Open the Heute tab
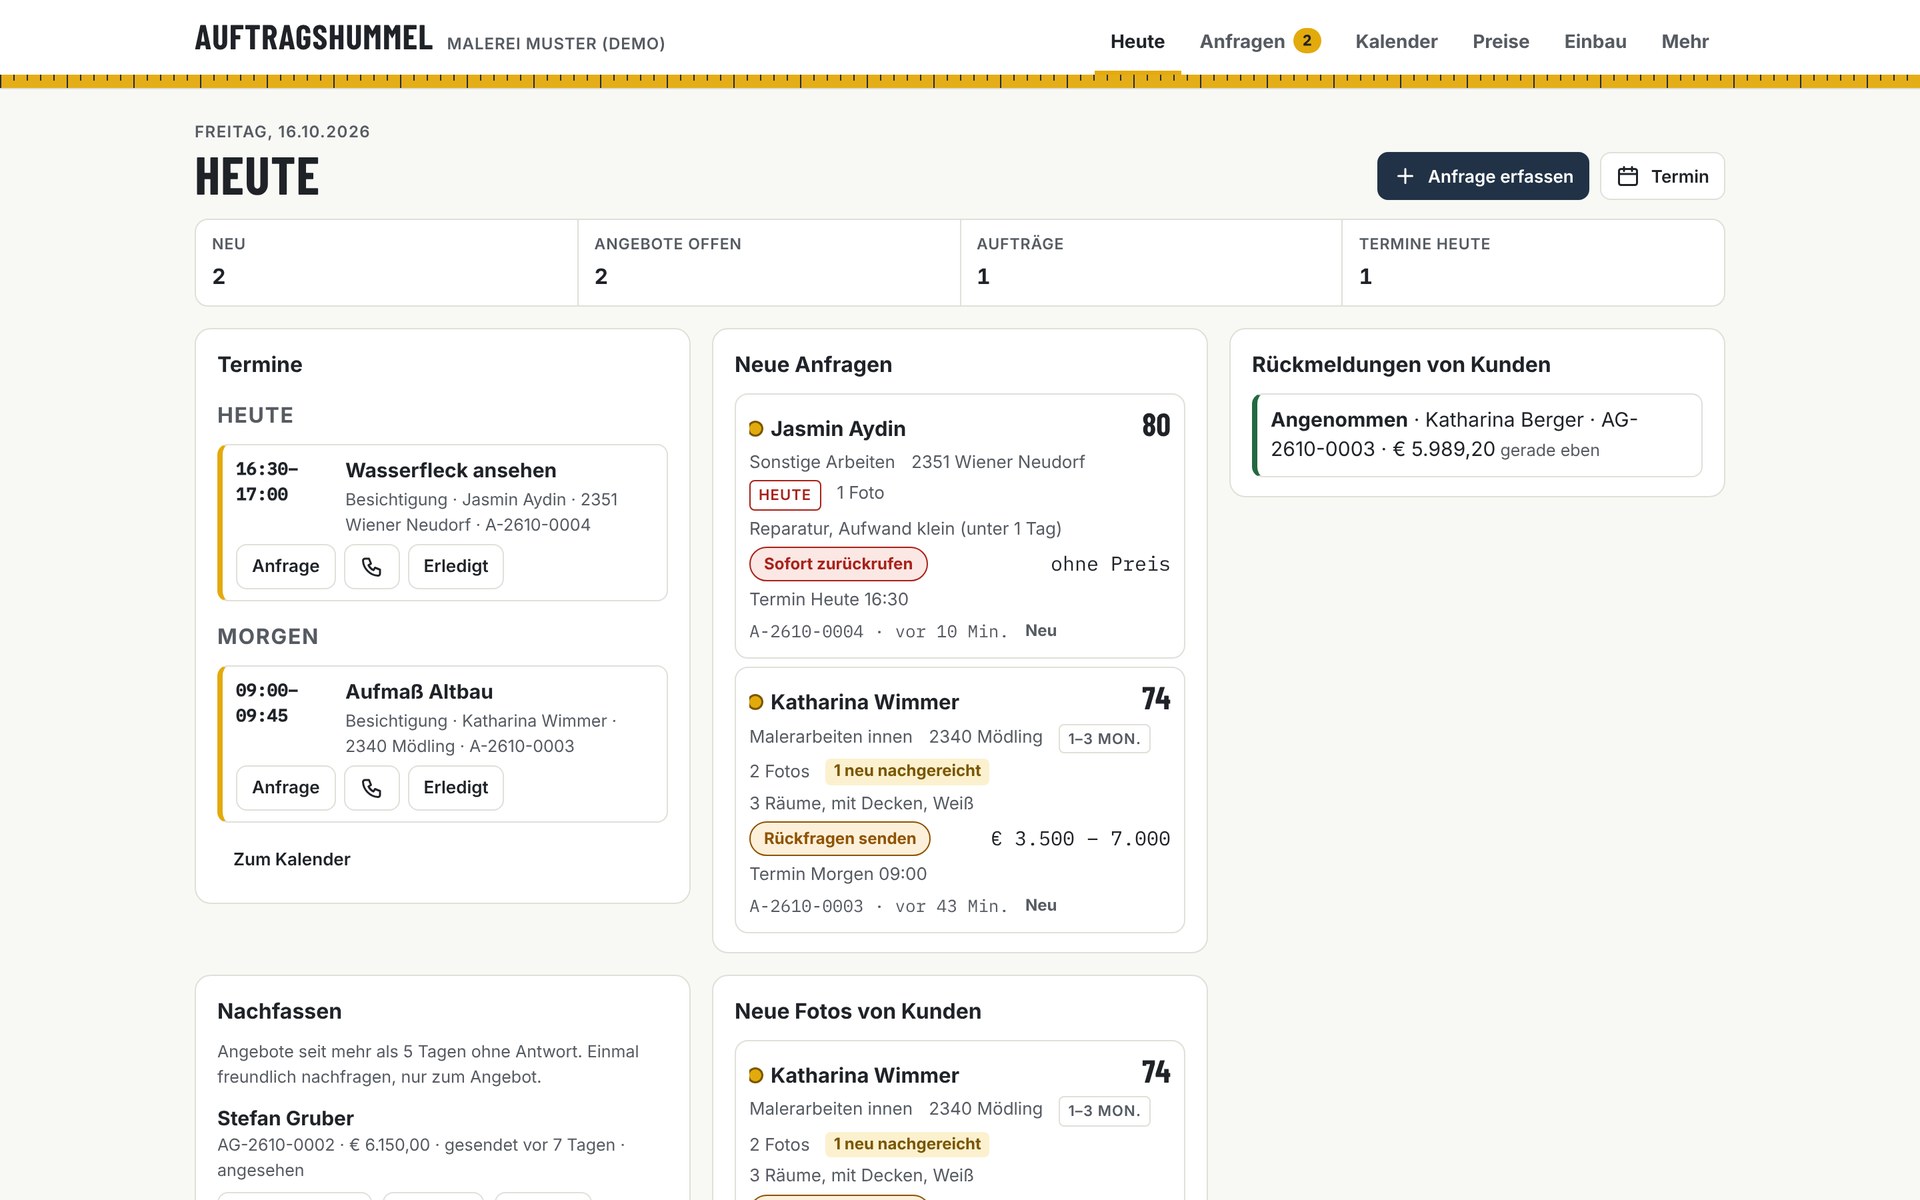 pyautogui.click(x=1137, y=41)
